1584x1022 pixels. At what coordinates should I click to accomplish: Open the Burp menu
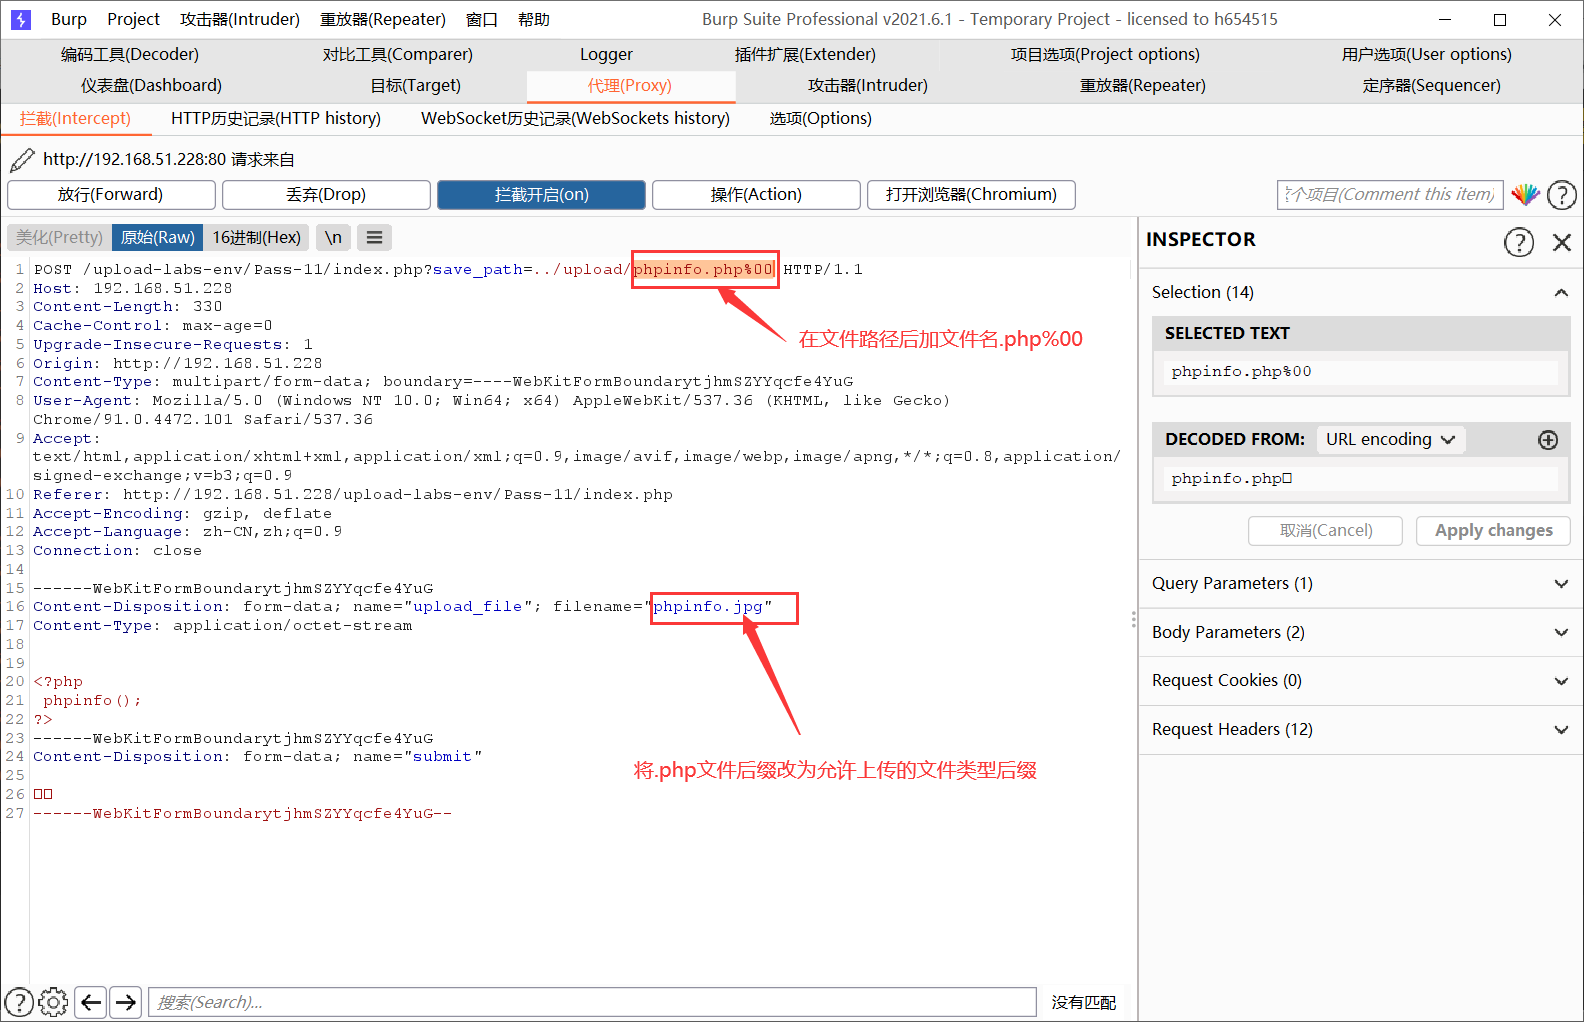pos(69,19)
